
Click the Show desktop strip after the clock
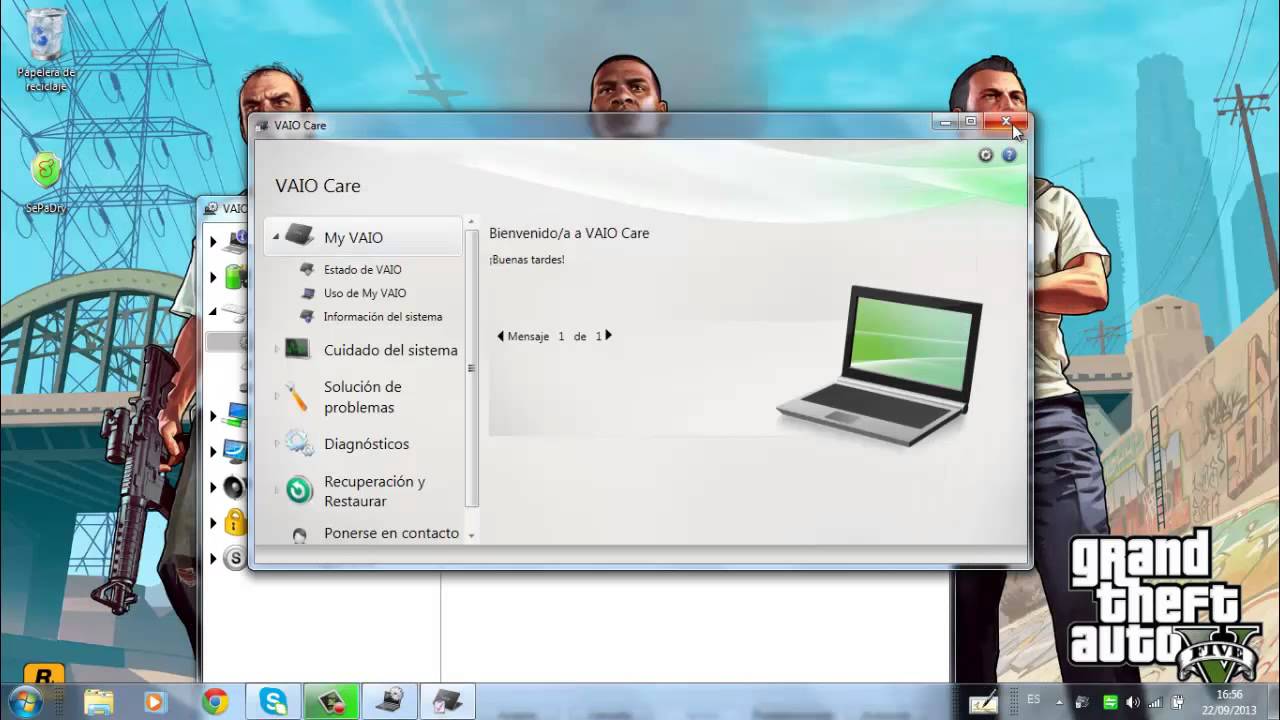pos(1273,702)
